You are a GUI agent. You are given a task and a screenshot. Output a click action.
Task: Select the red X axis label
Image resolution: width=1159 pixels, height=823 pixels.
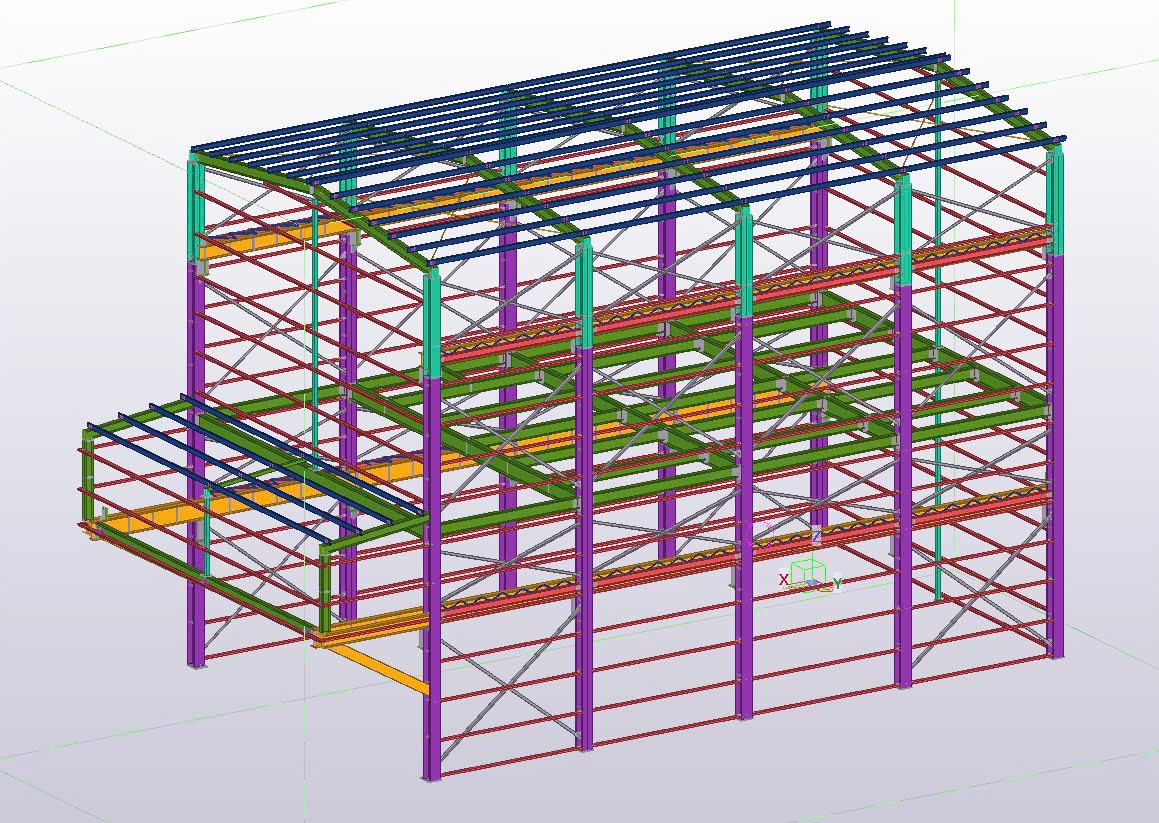coord(784,579)
